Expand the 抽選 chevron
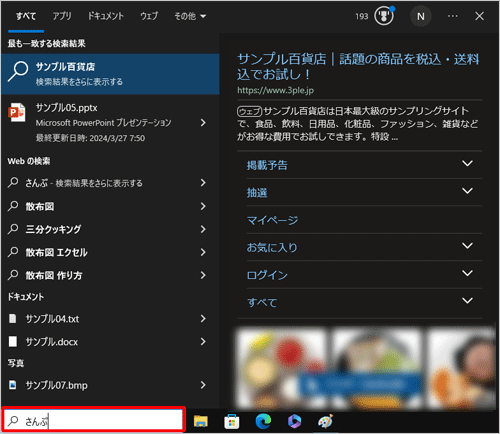500x434 pixels. pyautogui.click(x=468, y=191)
